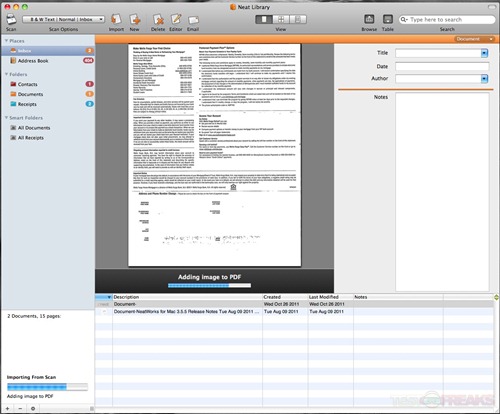
Task: Click the New item toolbar icon
Action: click(x=135, y=19)
